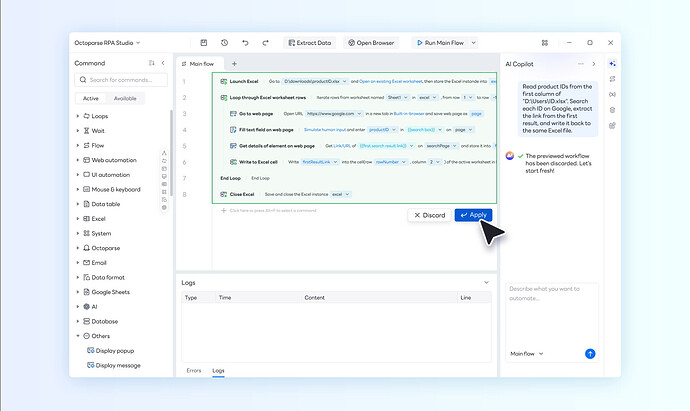Click the Copilot avatar icon beside the reply
Screen dimensions: 690x411
point(510,156)
